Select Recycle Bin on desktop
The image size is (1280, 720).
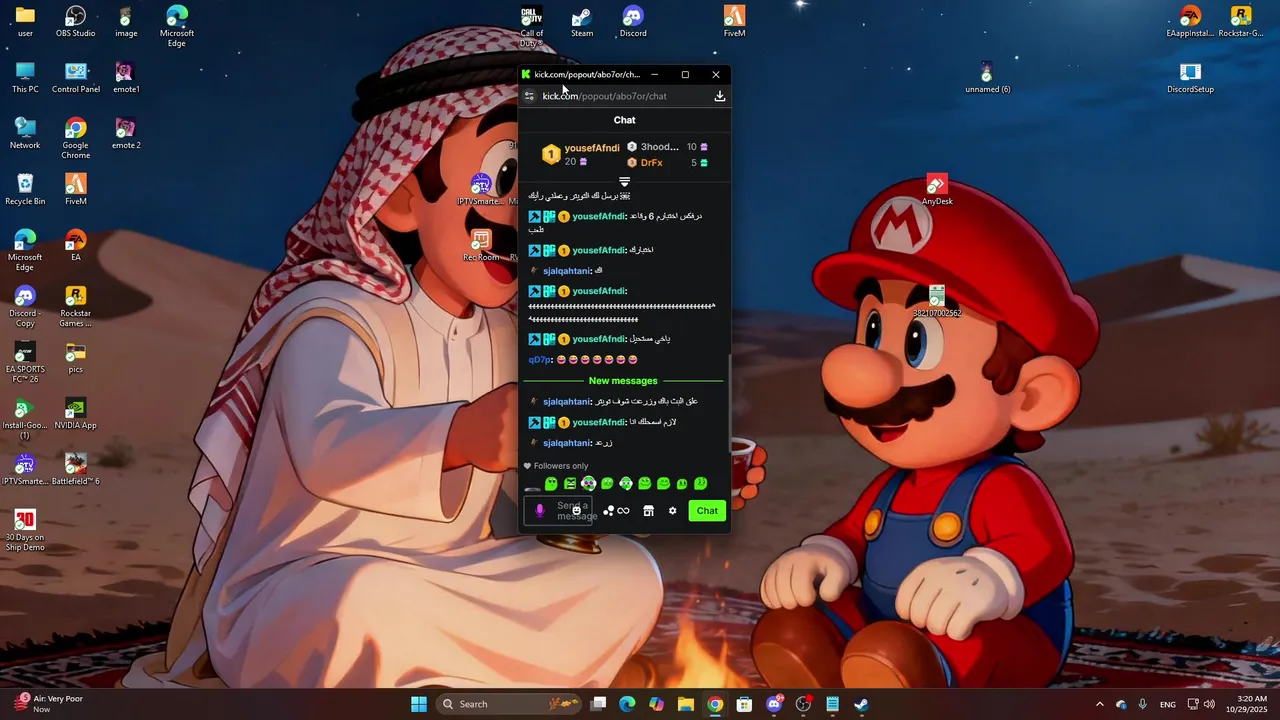click(25, 190)
